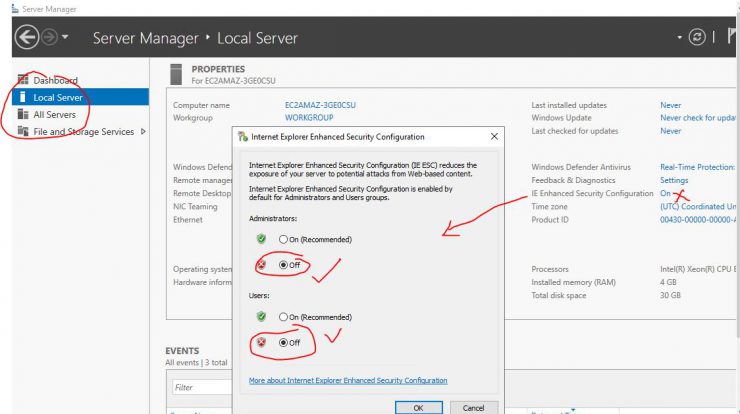This screenshot has width=740, height=414.
Task: Click IE Enhanced Security Configuration On link
Action: [665, 193]
